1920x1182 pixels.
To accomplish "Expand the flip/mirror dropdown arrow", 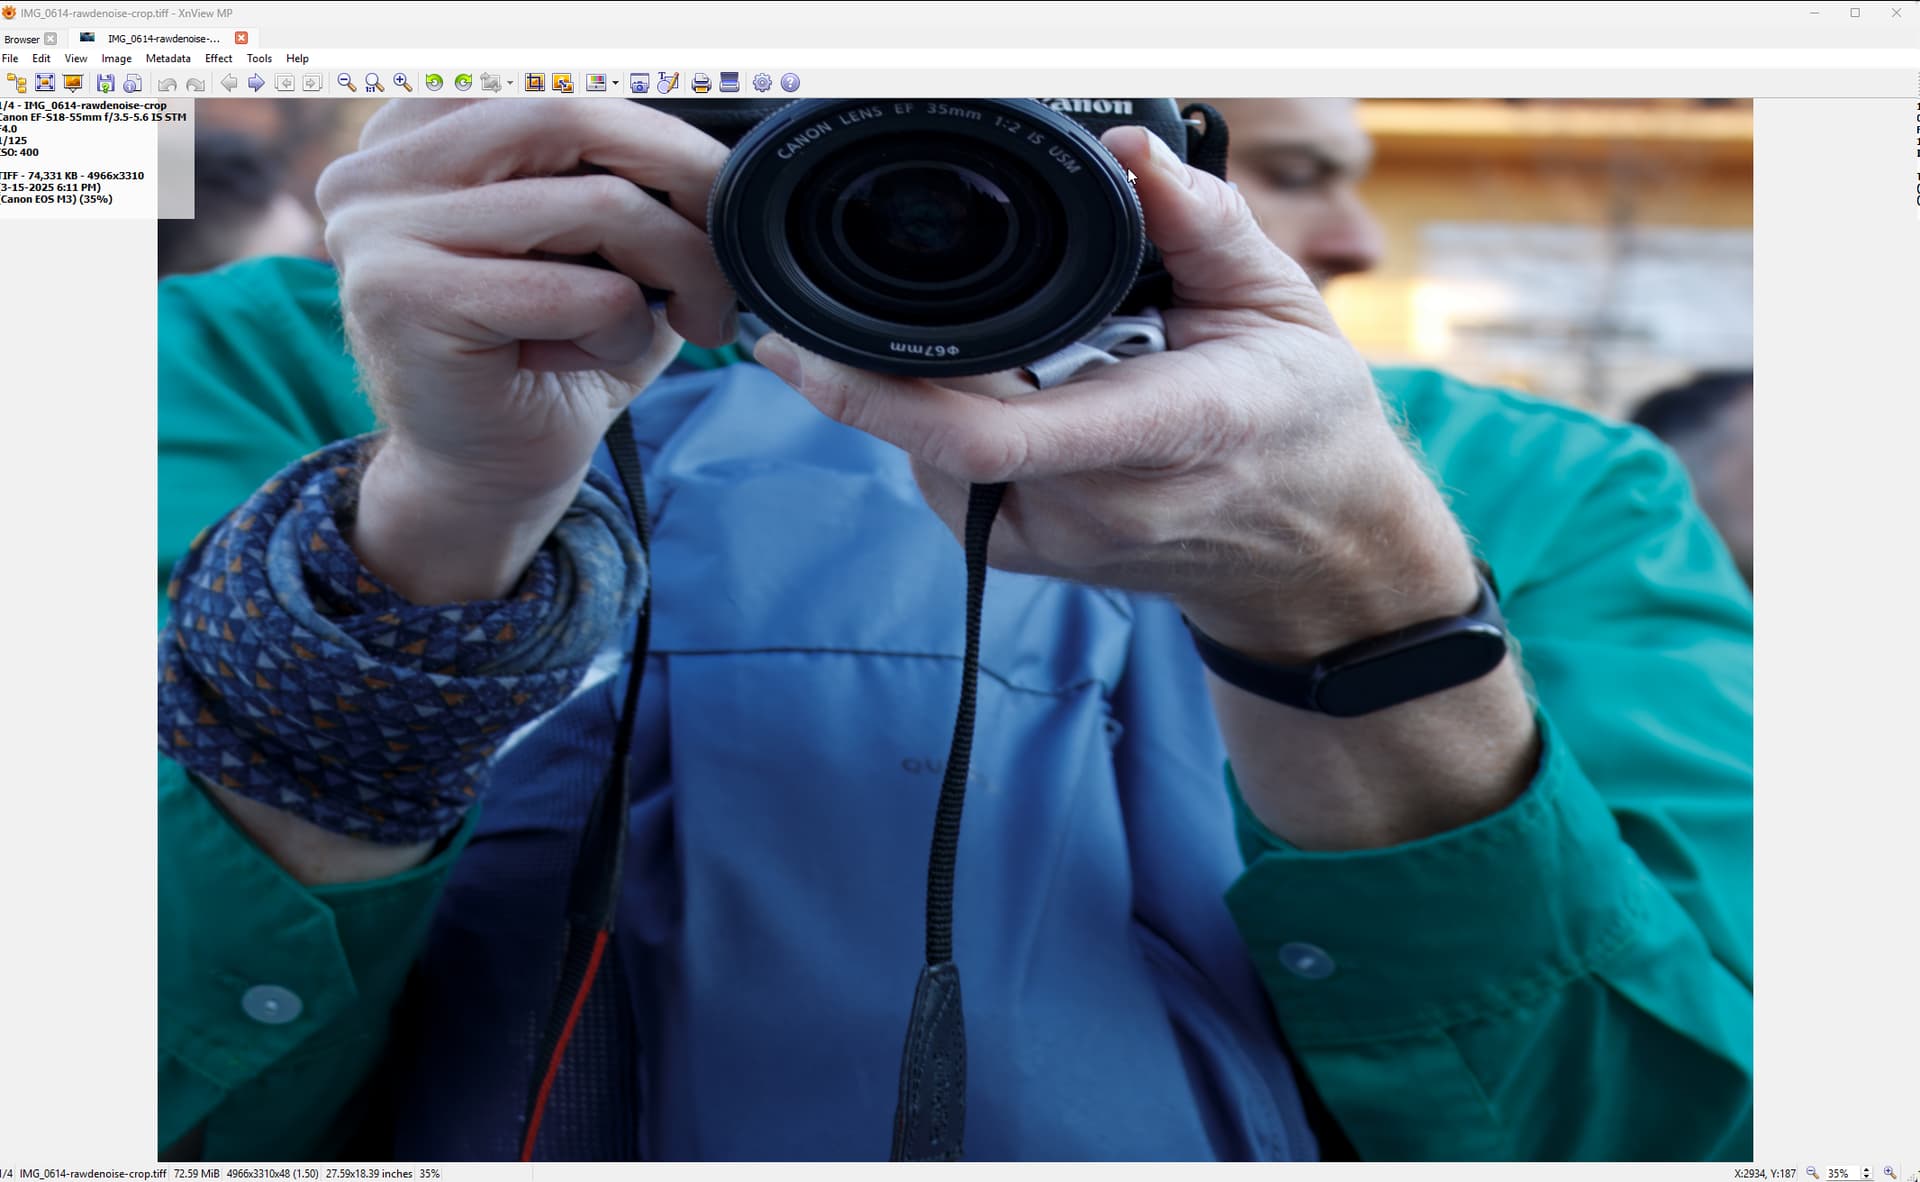I will 510,83.
